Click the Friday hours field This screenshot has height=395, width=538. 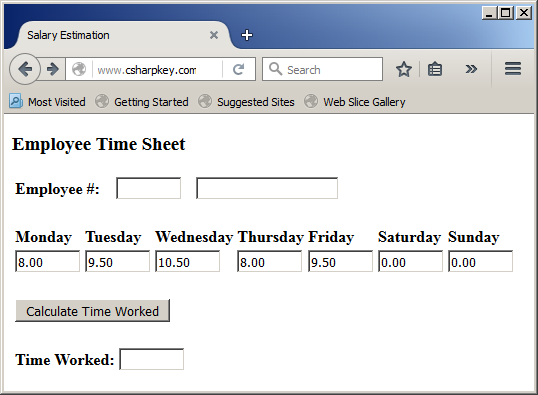(x=340, y=261)
